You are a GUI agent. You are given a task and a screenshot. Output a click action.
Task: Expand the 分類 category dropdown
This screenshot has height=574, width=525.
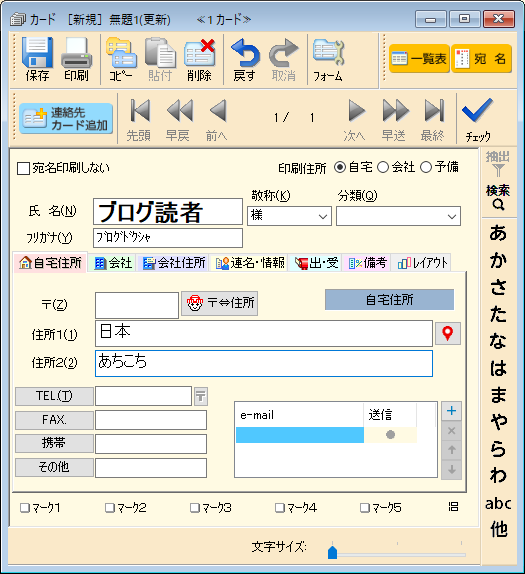(452, 216)
